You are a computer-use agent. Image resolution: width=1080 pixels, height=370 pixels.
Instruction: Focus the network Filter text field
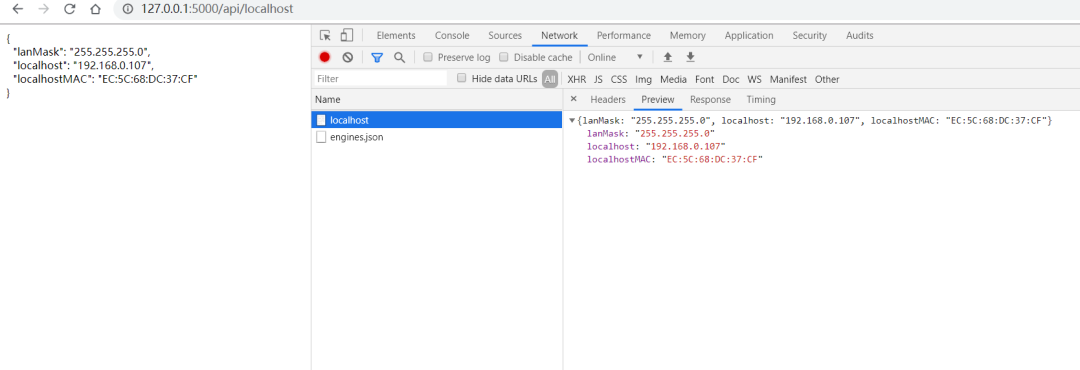[381, 79]
